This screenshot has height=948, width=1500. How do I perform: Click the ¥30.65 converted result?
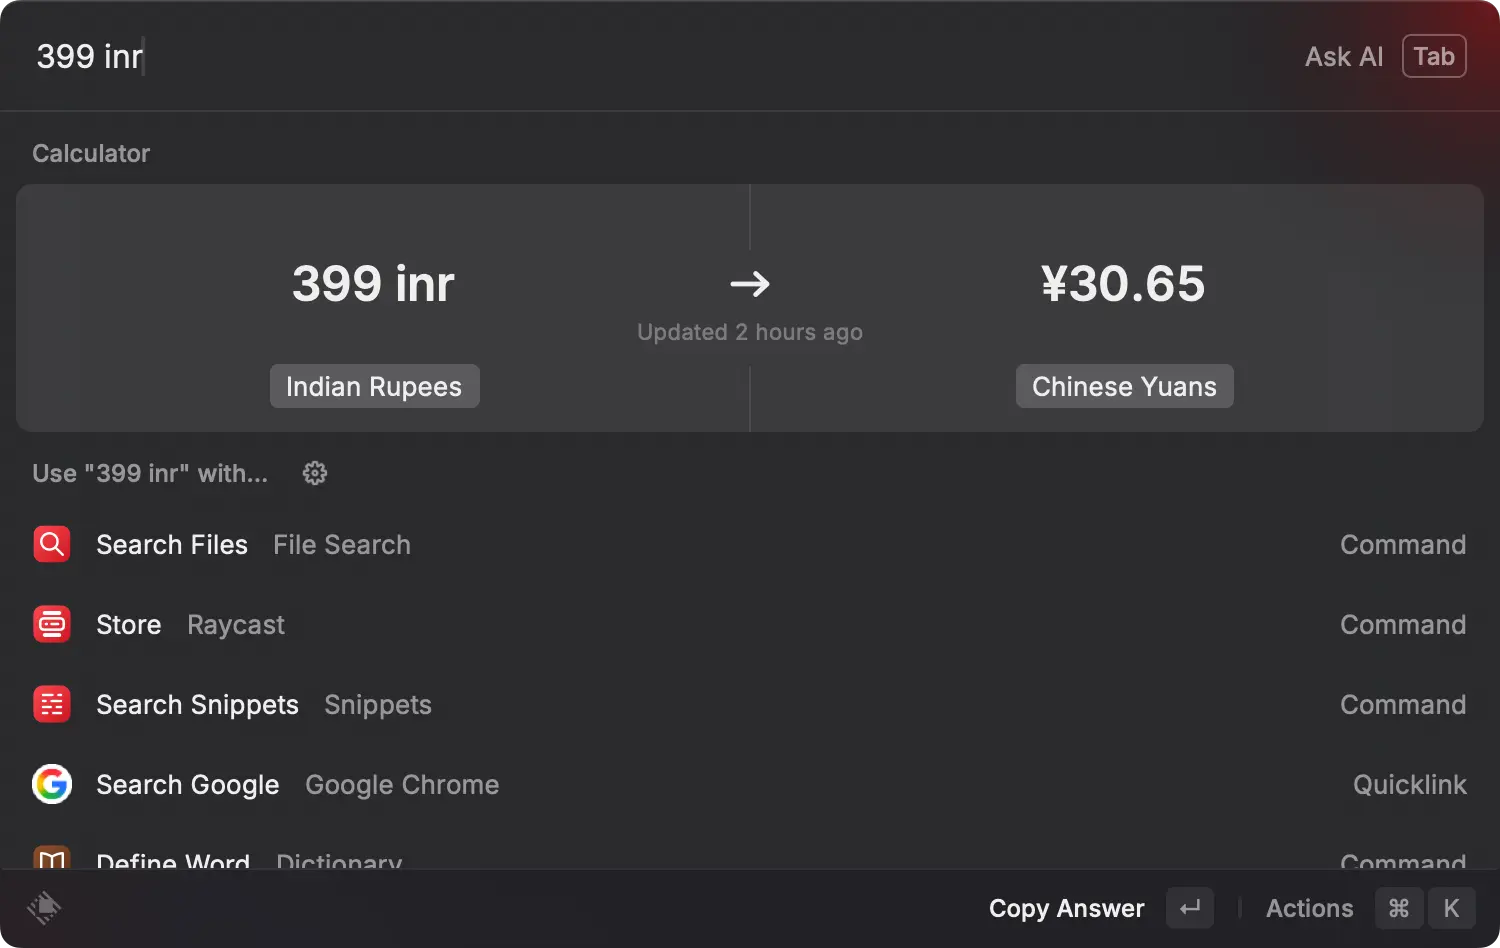[1123, 284]
